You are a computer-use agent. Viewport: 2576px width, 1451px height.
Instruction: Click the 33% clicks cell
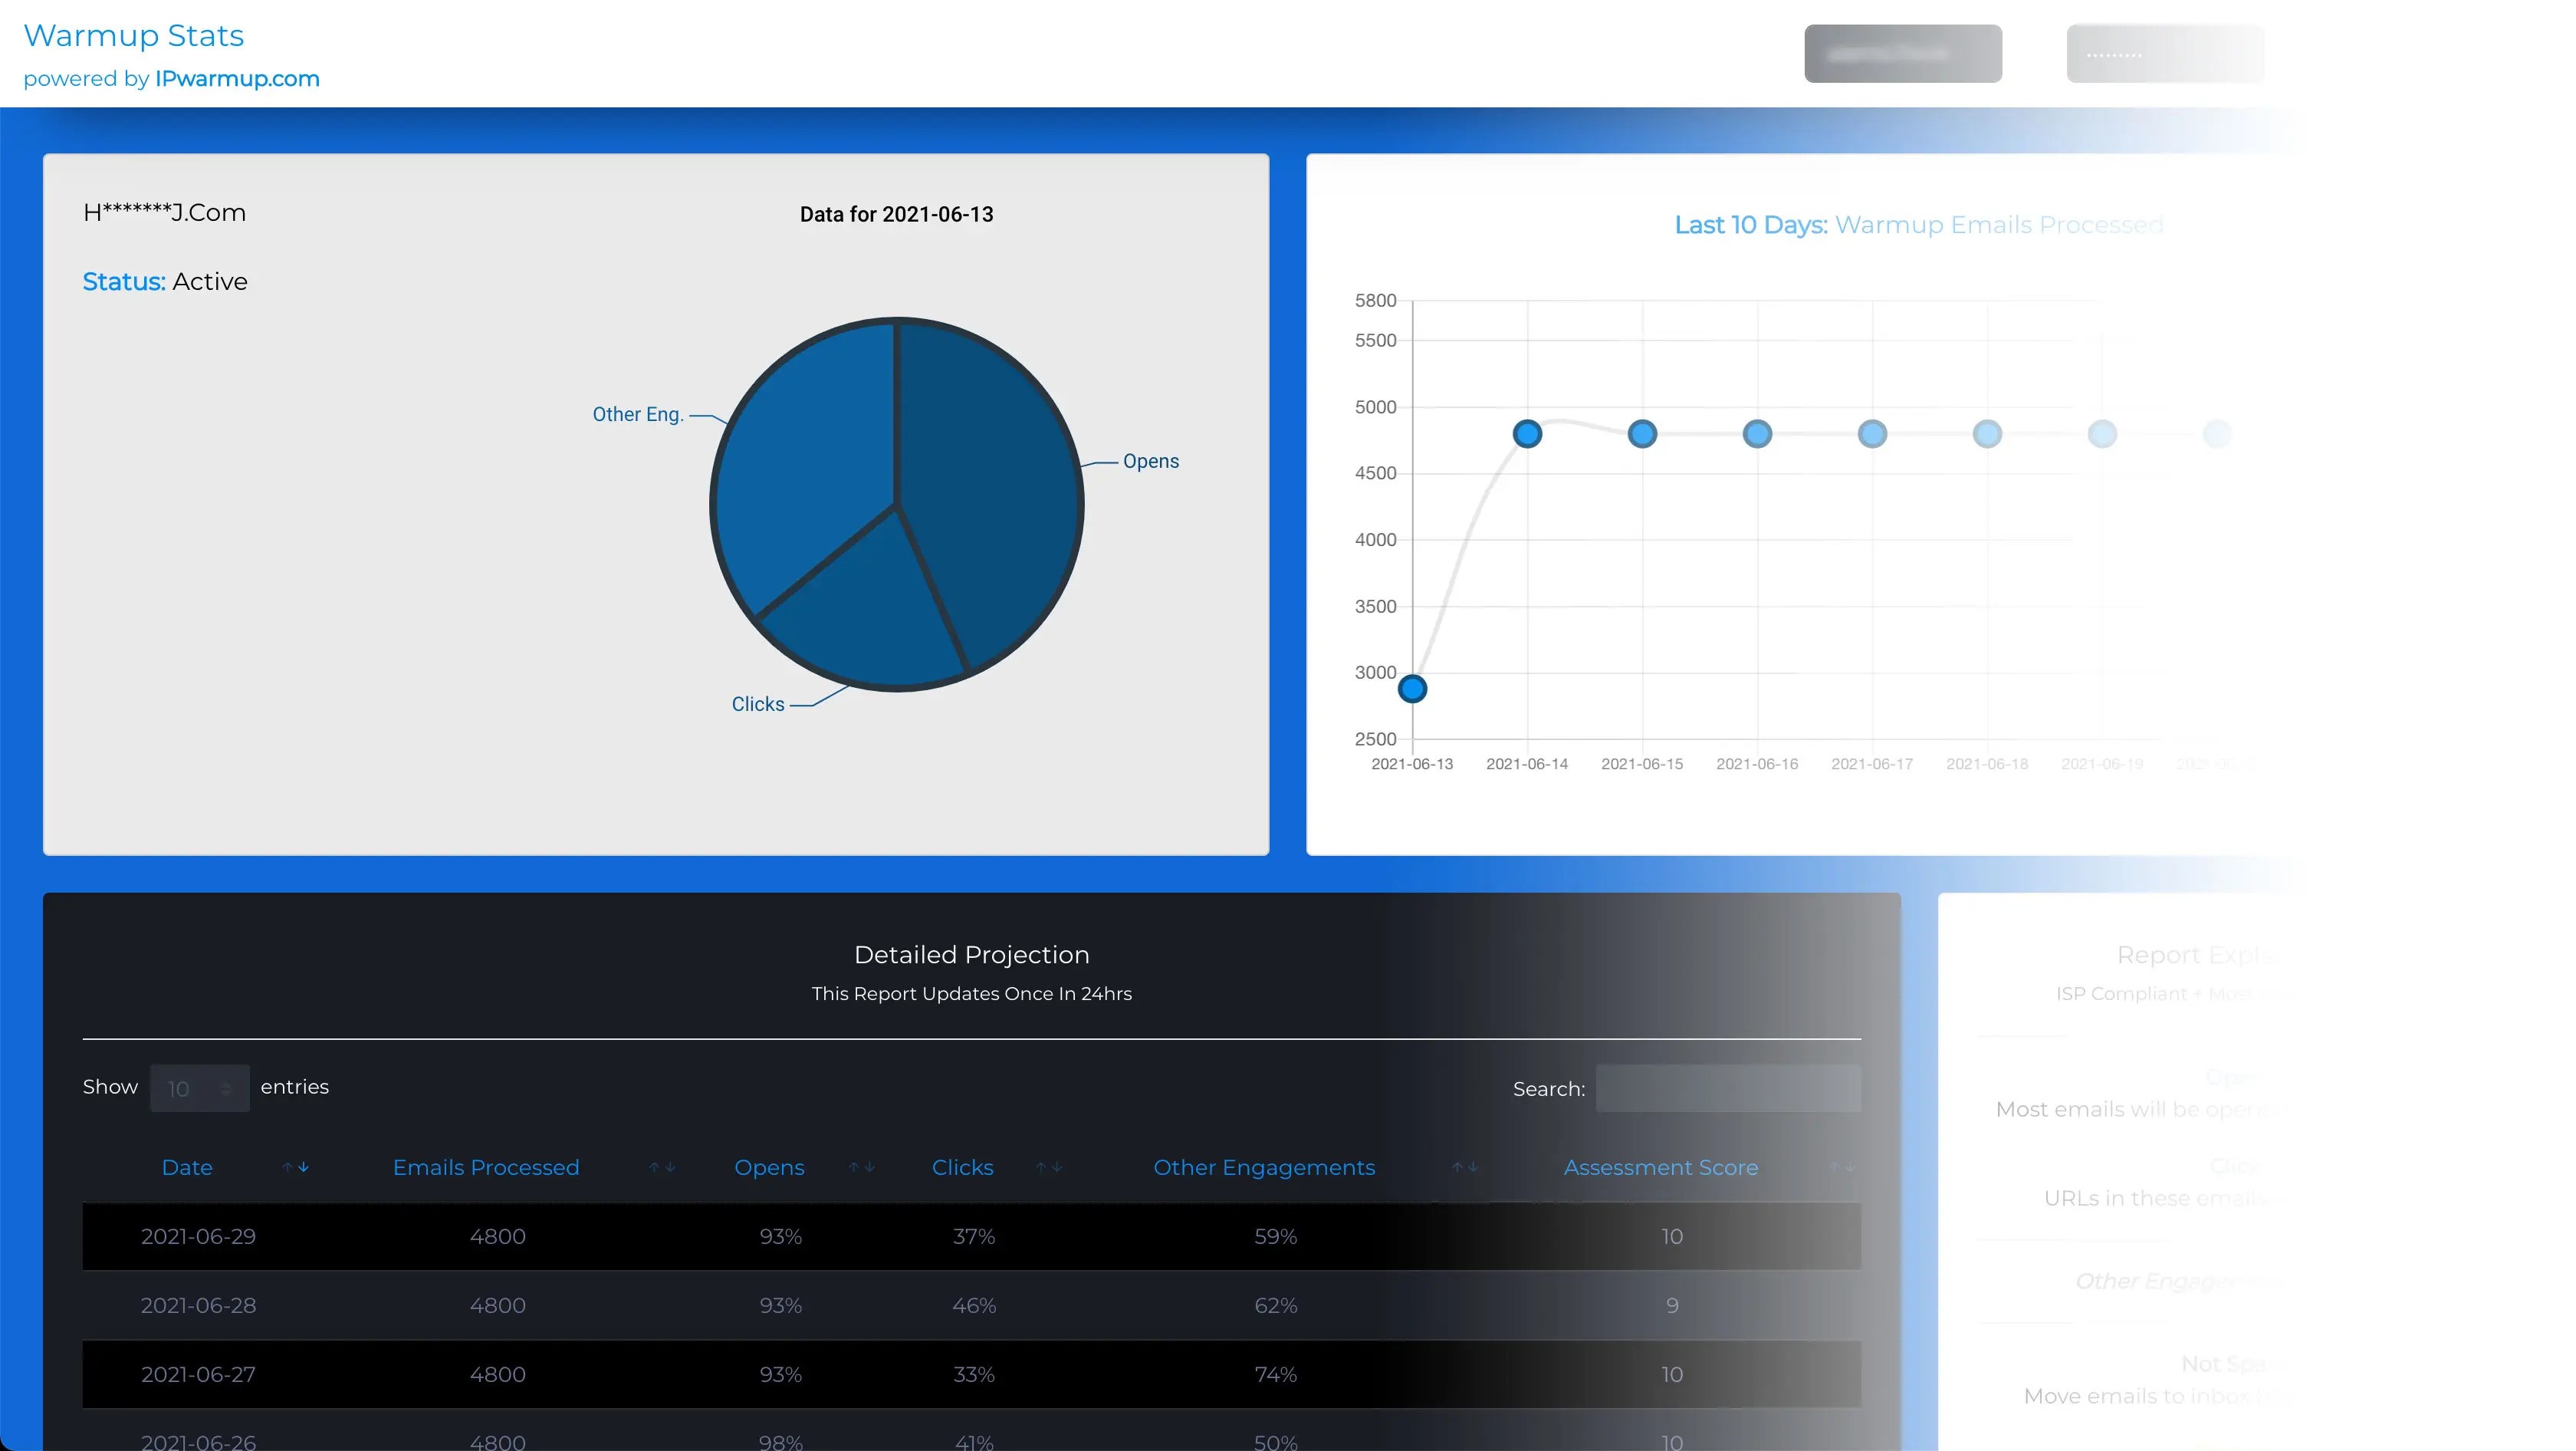[x=974, y=1375]
